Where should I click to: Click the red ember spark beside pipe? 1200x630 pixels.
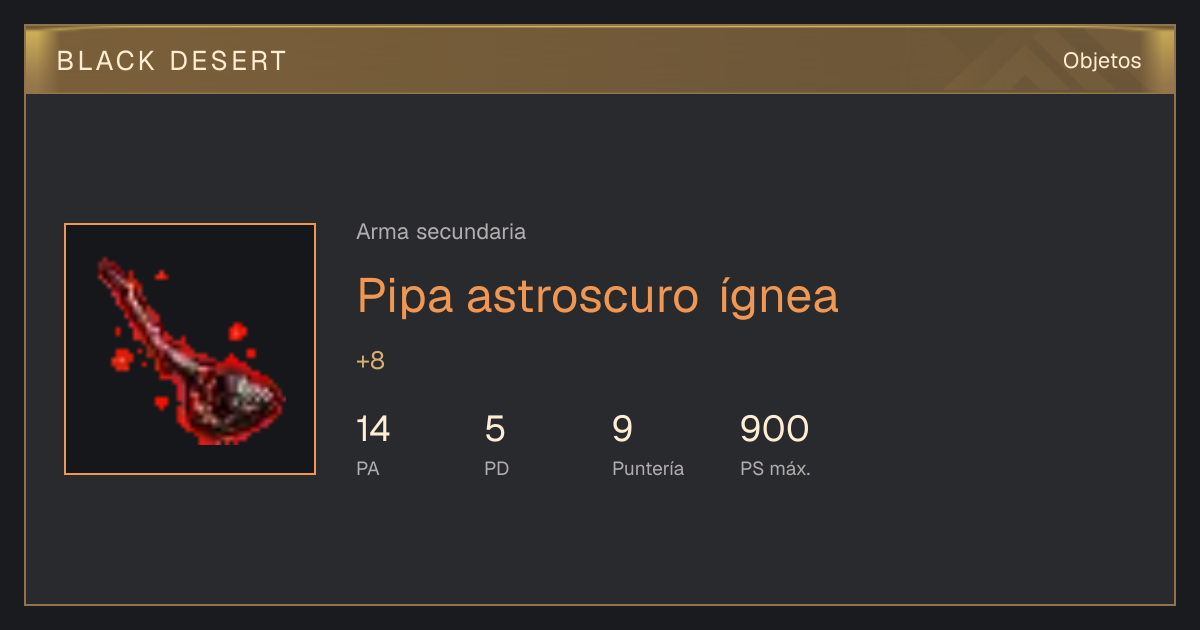[237, 331]
